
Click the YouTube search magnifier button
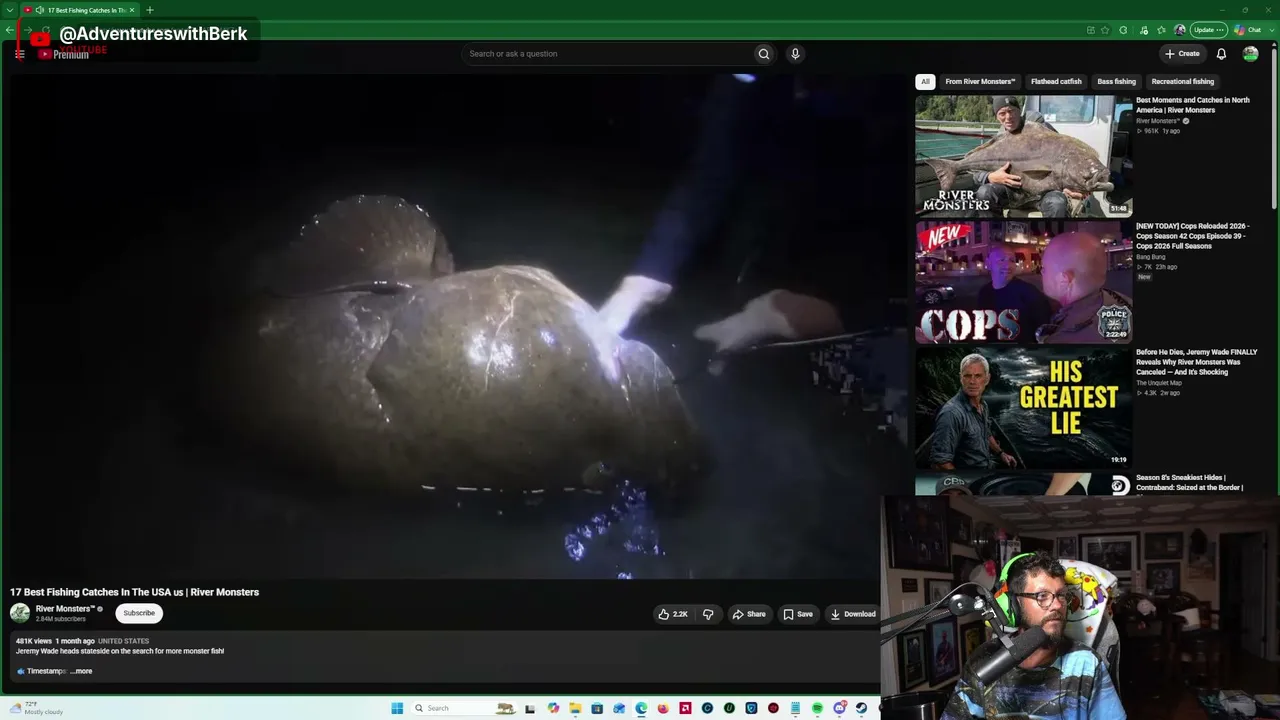(764, 54)
